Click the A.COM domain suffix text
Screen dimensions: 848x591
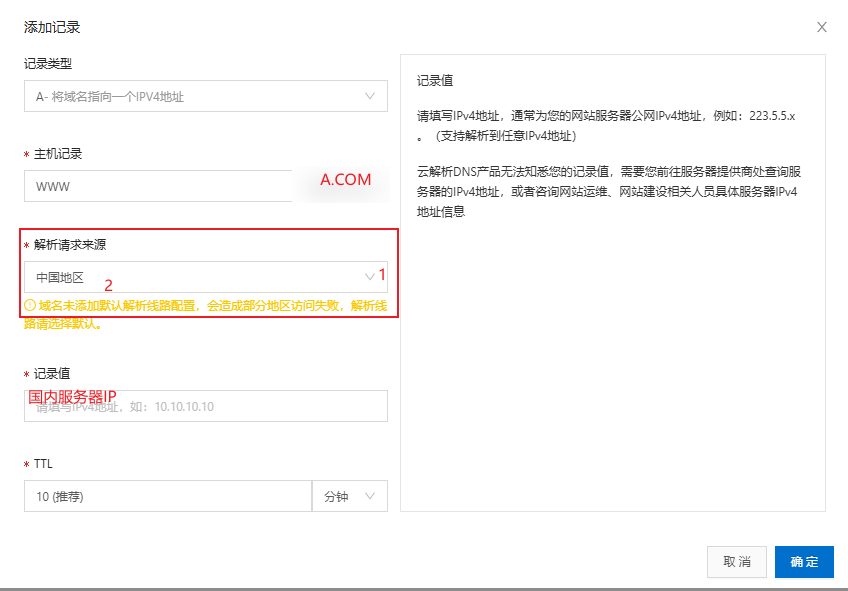[345, 180]
